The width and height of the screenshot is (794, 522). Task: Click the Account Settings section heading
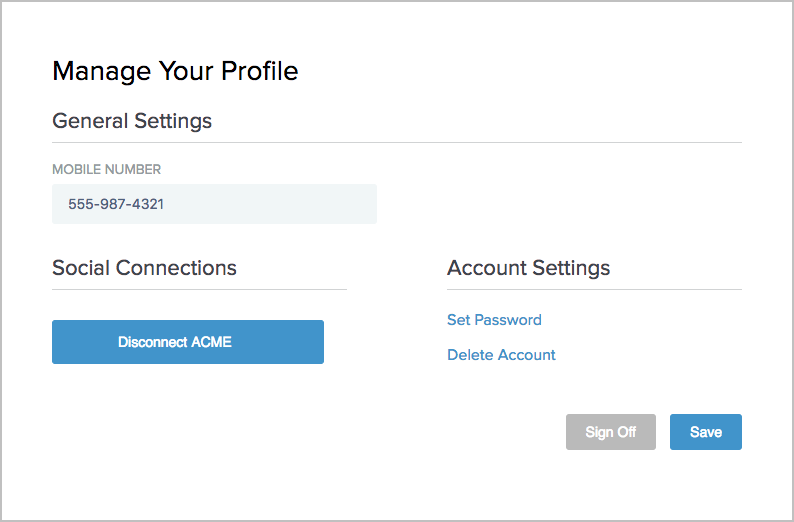click(528, 268)
